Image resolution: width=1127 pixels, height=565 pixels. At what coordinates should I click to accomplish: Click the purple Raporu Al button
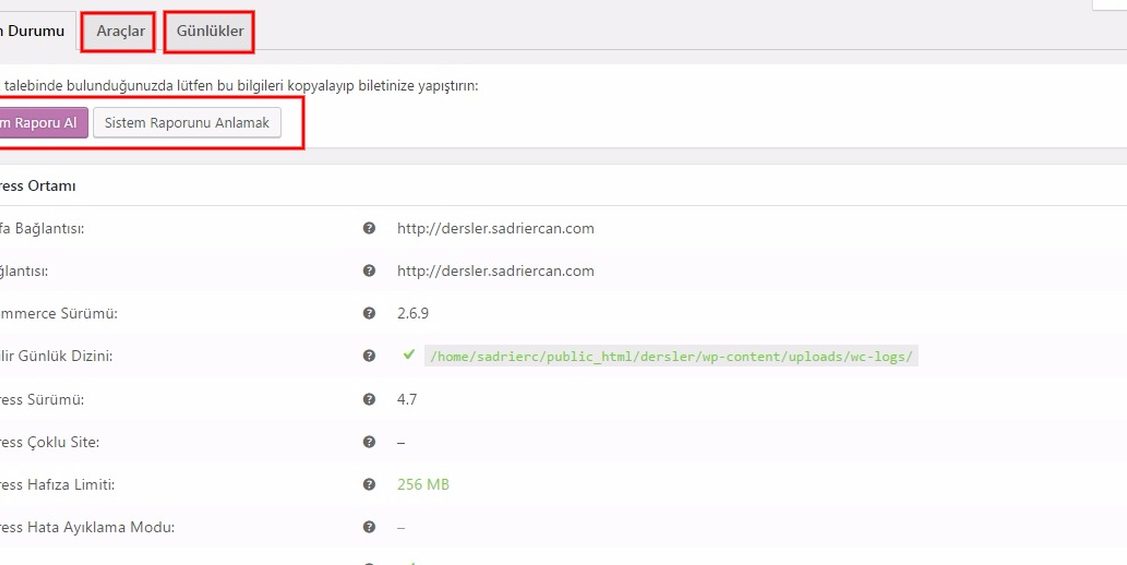42,123
